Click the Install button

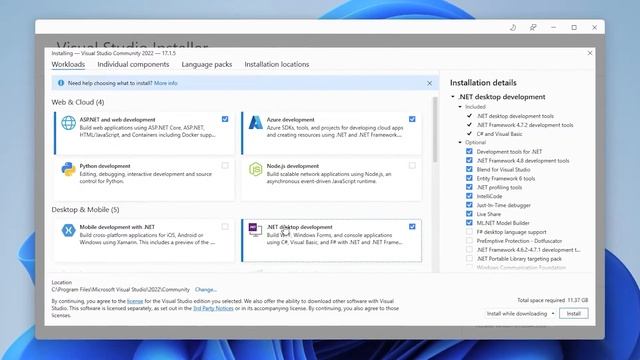573,313
